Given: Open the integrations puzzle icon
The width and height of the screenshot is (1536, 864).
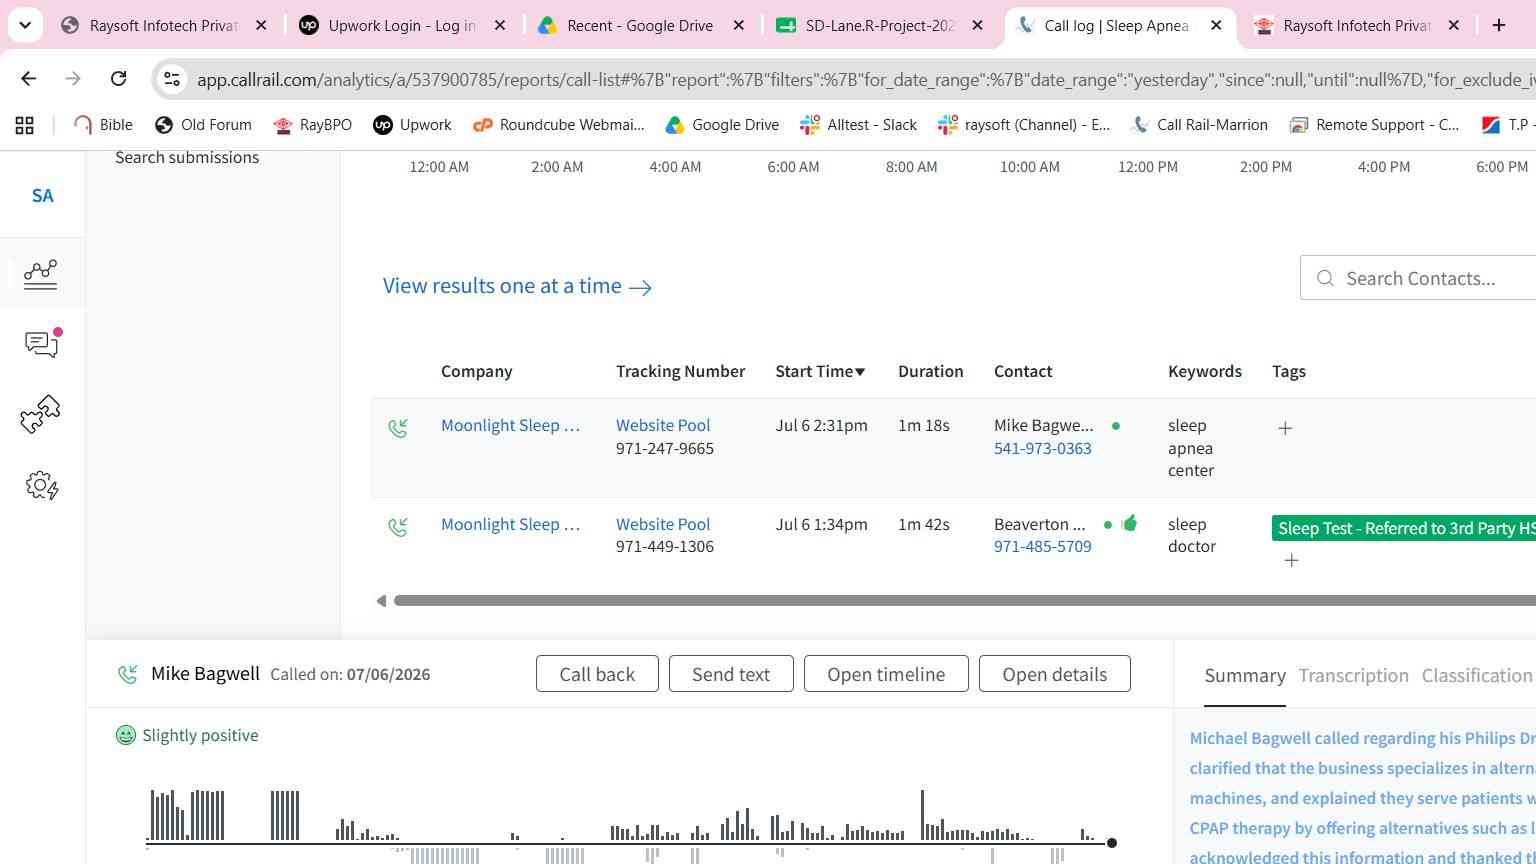Looking at the screenshot, I should (41, 414).
